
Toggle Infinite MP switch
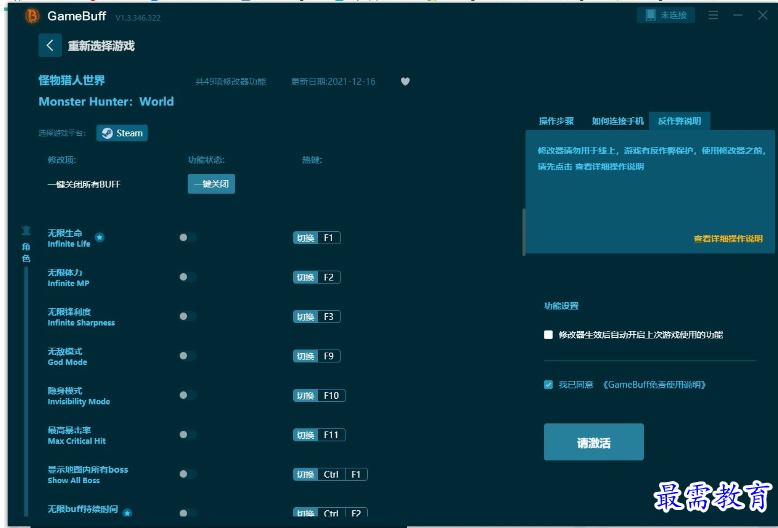click(188, 277)
